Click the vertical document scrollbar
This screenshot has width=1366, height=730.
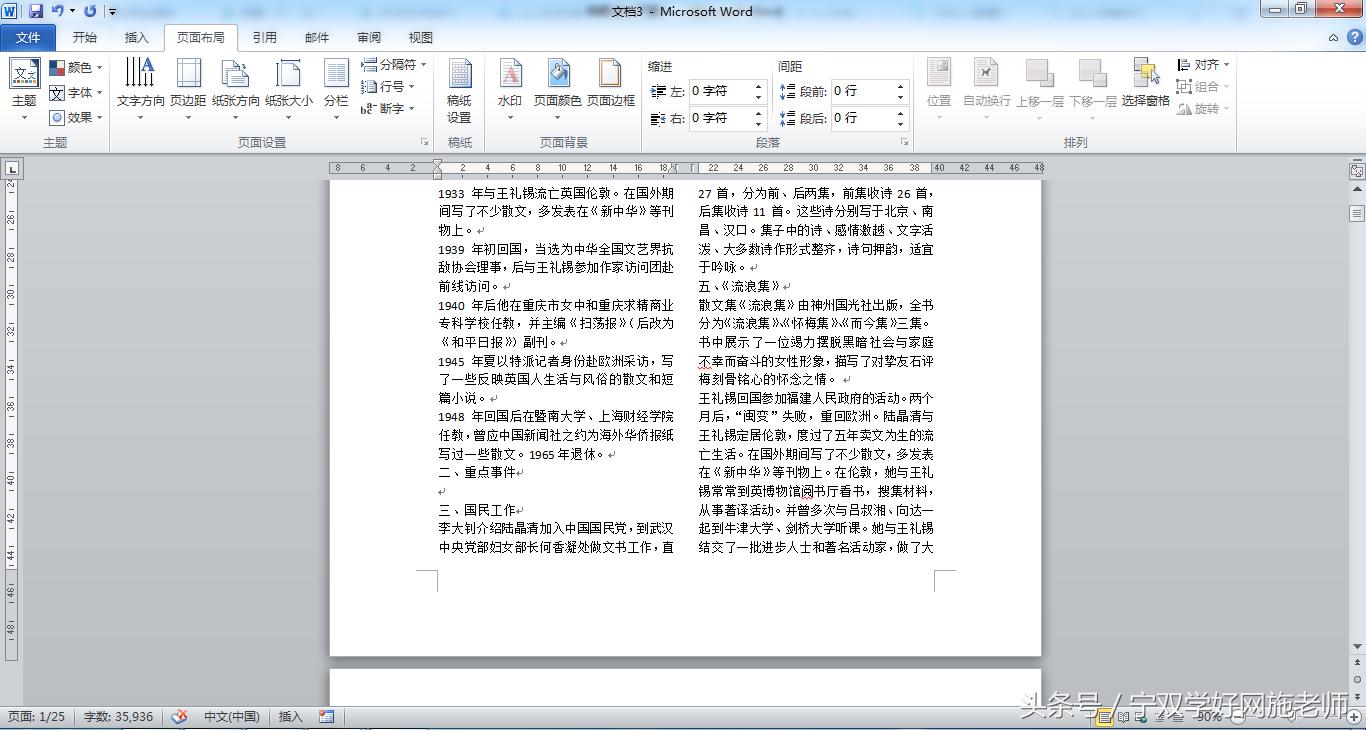pos(1358,400)
